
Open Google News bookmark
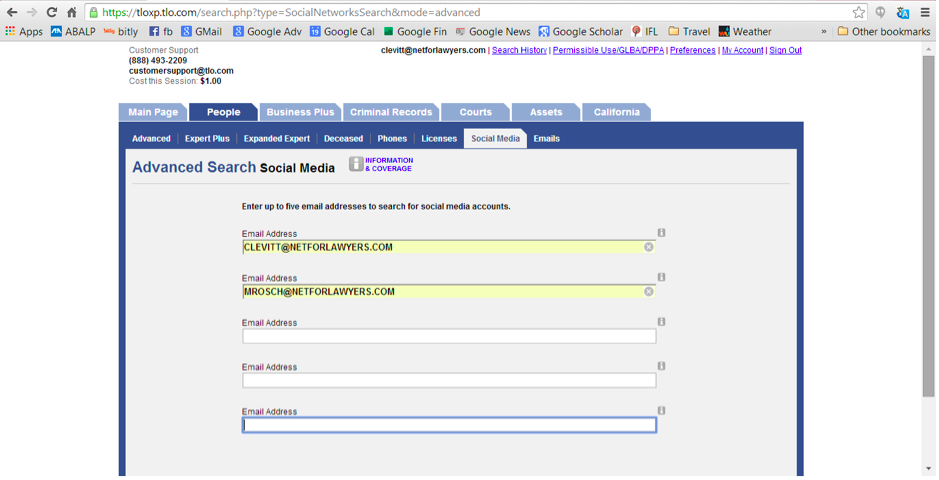(493, 32)
